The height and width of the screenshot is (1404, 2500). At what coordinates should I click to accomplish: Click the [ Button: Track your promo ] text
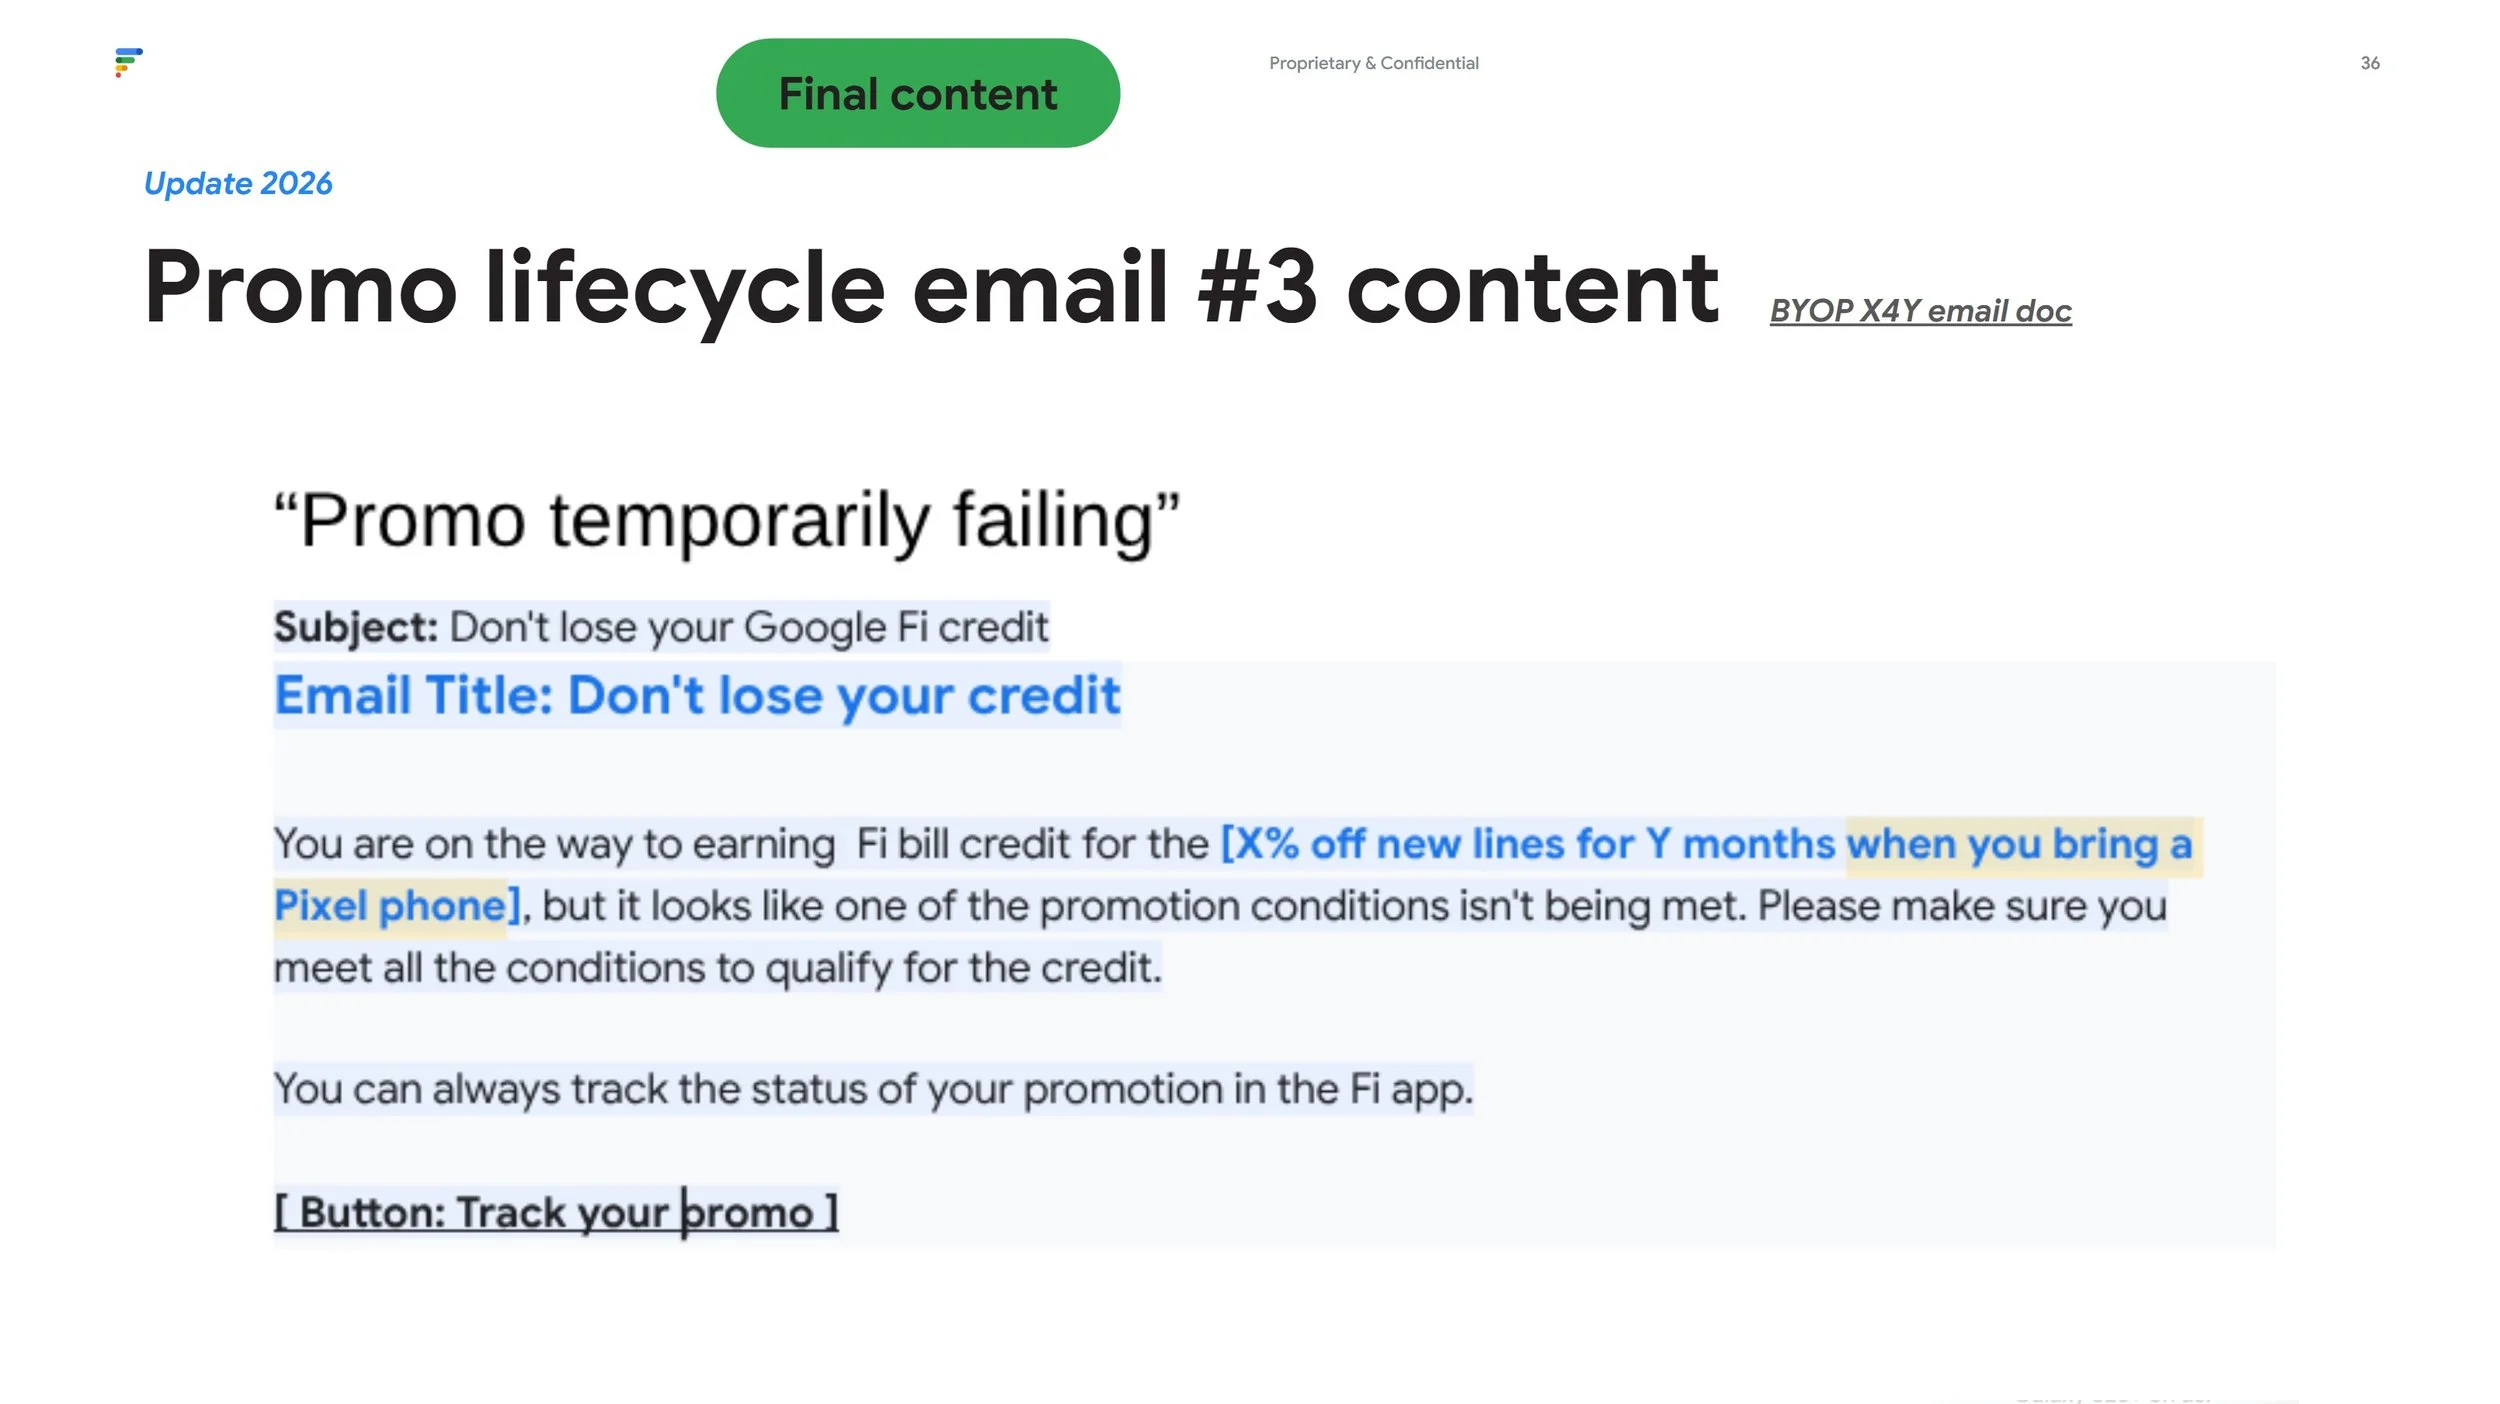[x=556, y=1213]
